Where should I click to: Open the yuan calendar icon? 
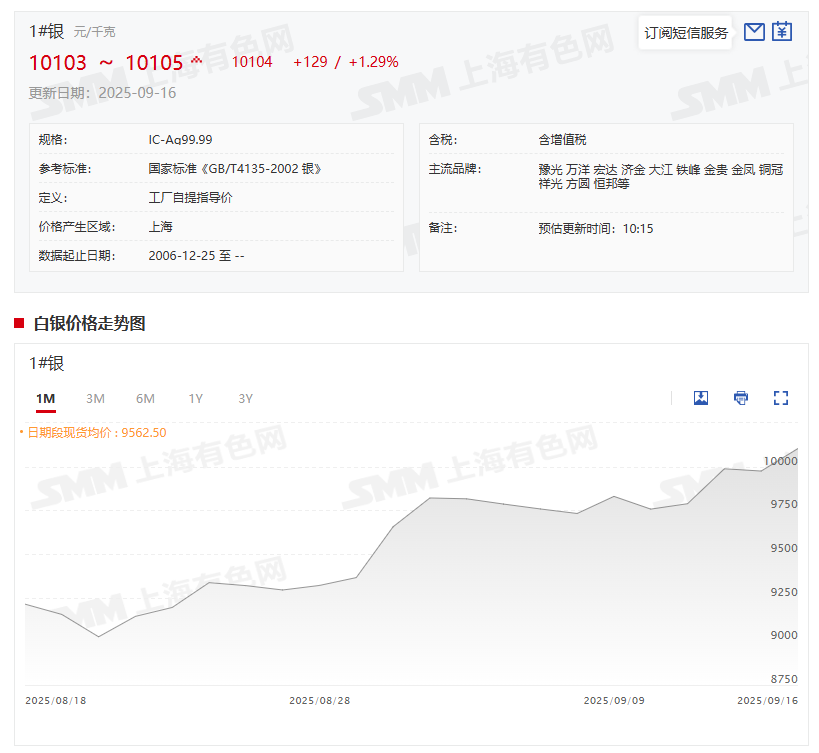click(782, 32)
